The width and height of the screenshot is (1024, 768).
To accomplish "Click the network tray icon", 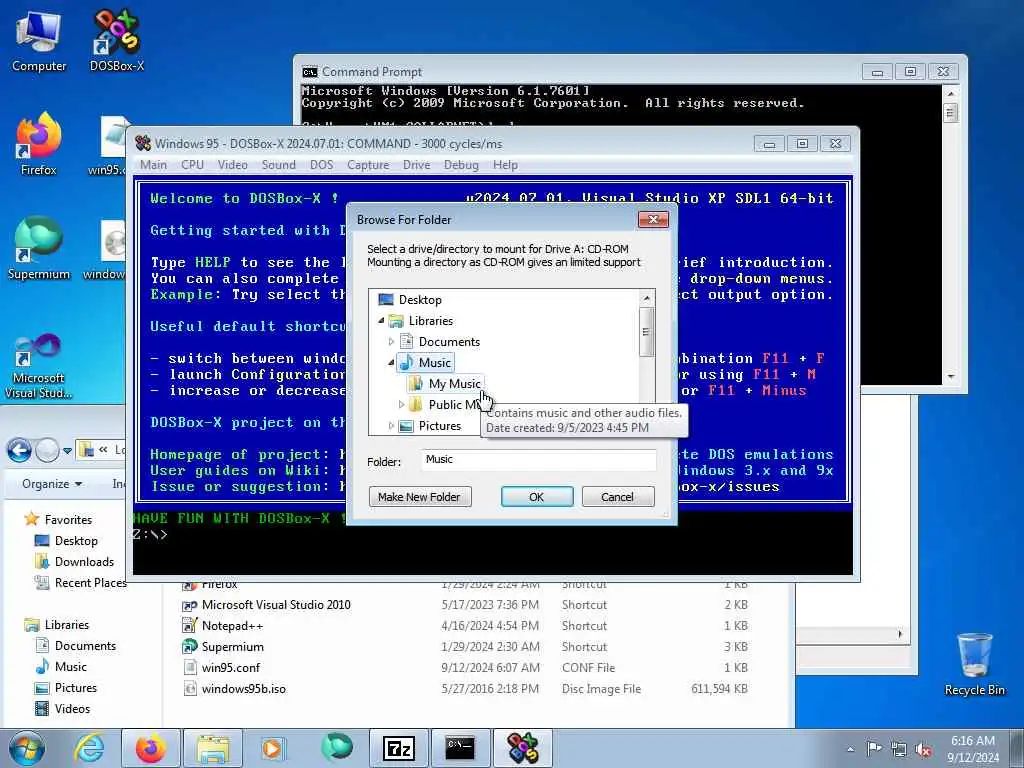I will [899, 749].
